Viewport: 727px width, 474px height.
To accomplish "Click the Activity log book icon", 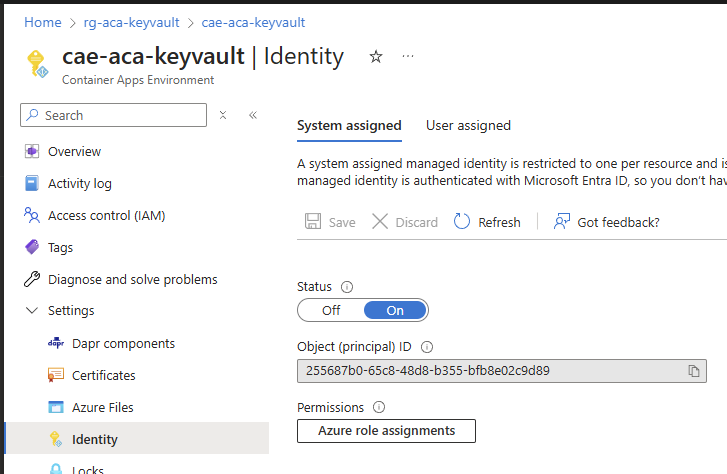I will coord(32,183).
